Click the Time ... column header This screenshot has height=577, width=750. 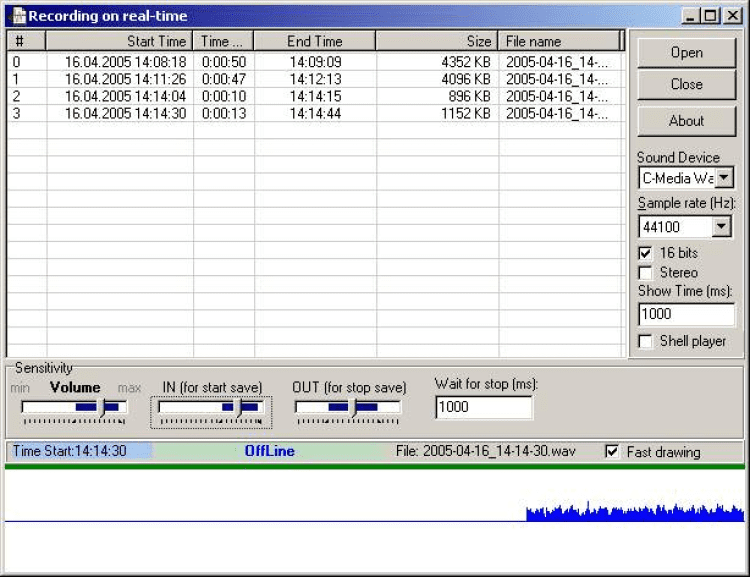[223, 41]
